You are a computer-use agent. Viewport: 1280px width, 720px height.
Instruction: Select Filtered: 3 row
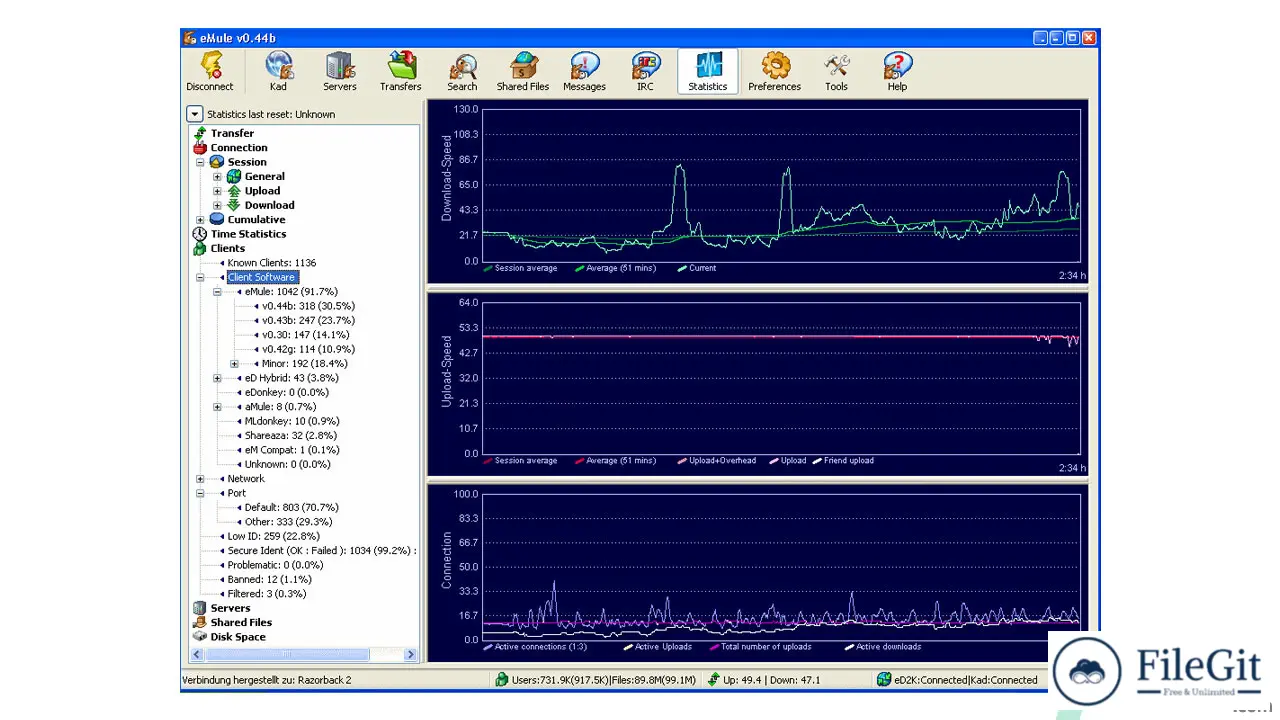[266, 594]
